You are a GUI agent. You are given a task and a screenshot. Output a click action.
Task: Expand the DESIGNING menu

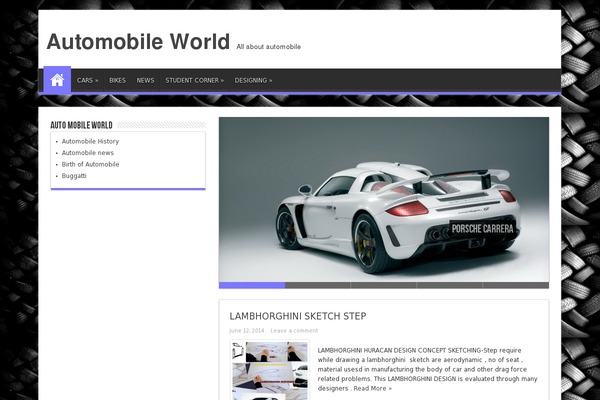pyautogui.click(x=253, y=80)
